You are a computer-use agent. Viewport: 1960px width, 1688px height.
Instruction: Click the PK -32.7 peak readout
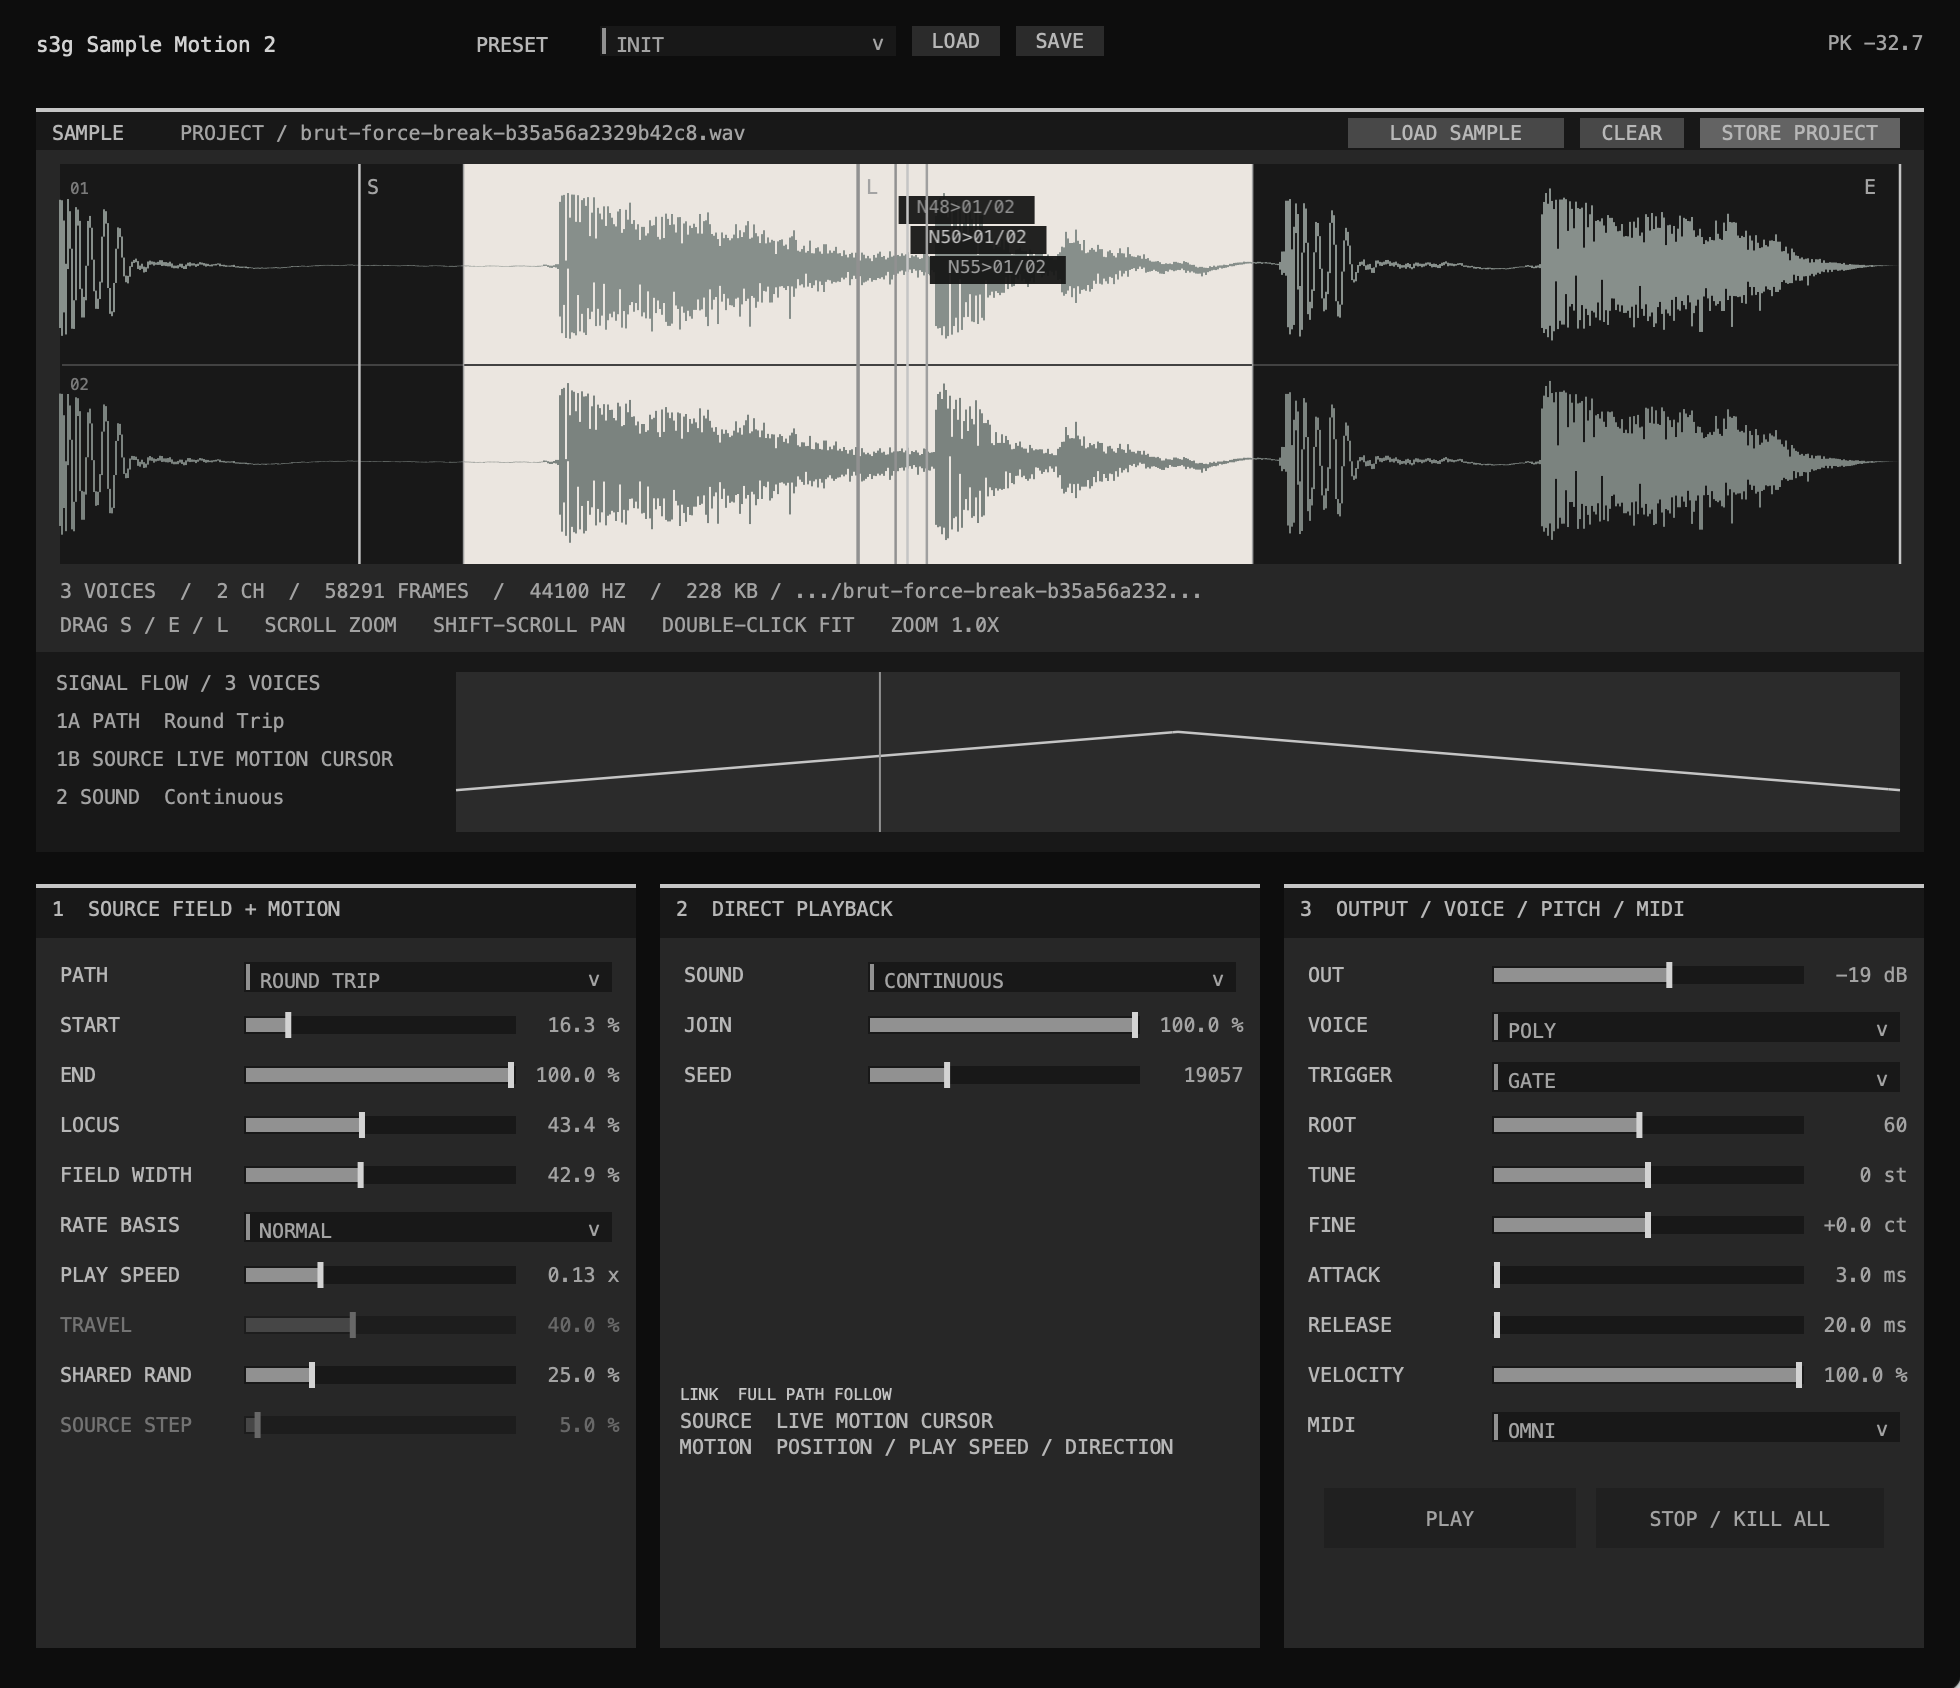[1875, 43]
